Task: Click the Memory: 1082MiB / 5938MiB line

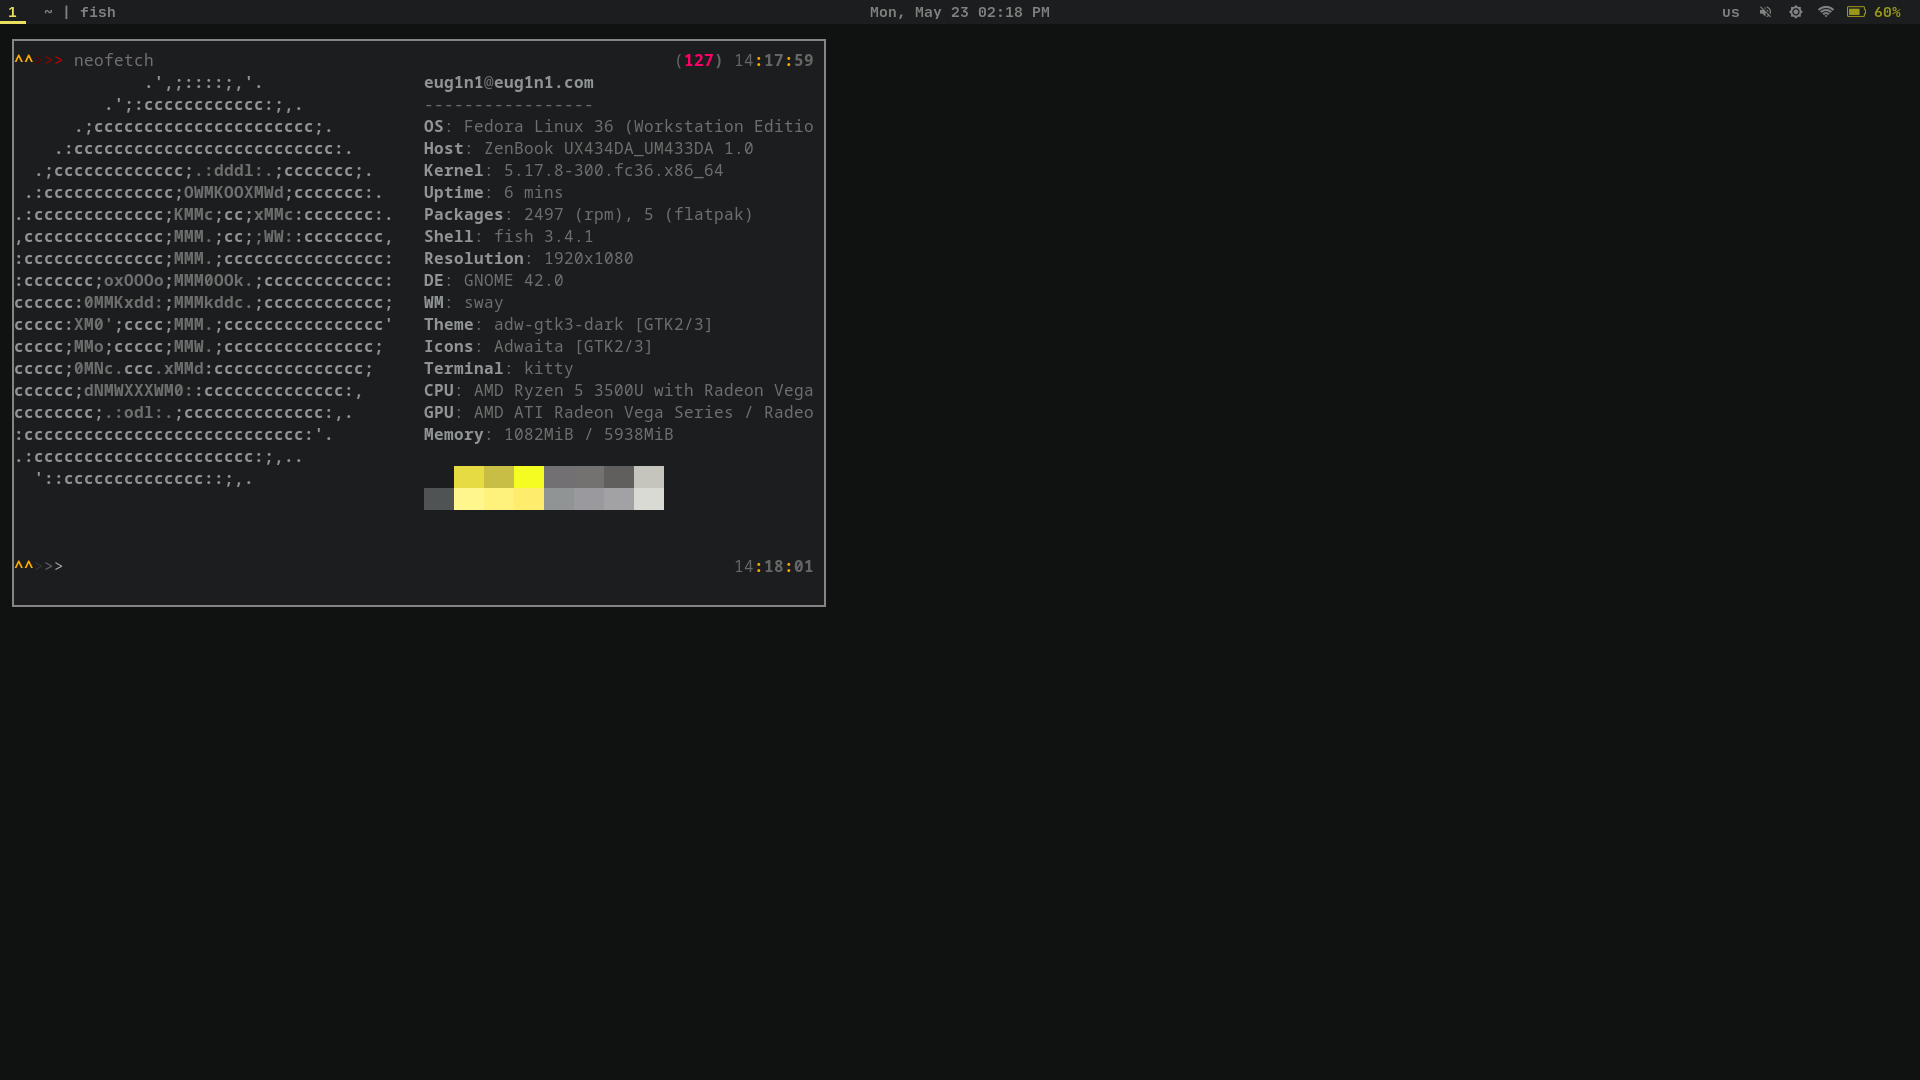Action: click(x=549, y=434)
